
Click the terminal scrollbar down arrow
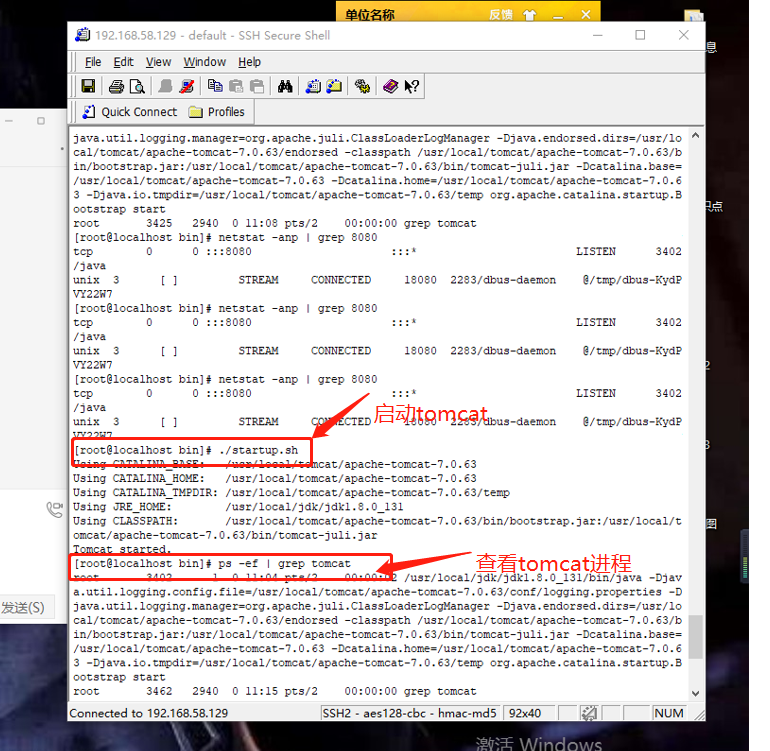(x=695, y=694)
